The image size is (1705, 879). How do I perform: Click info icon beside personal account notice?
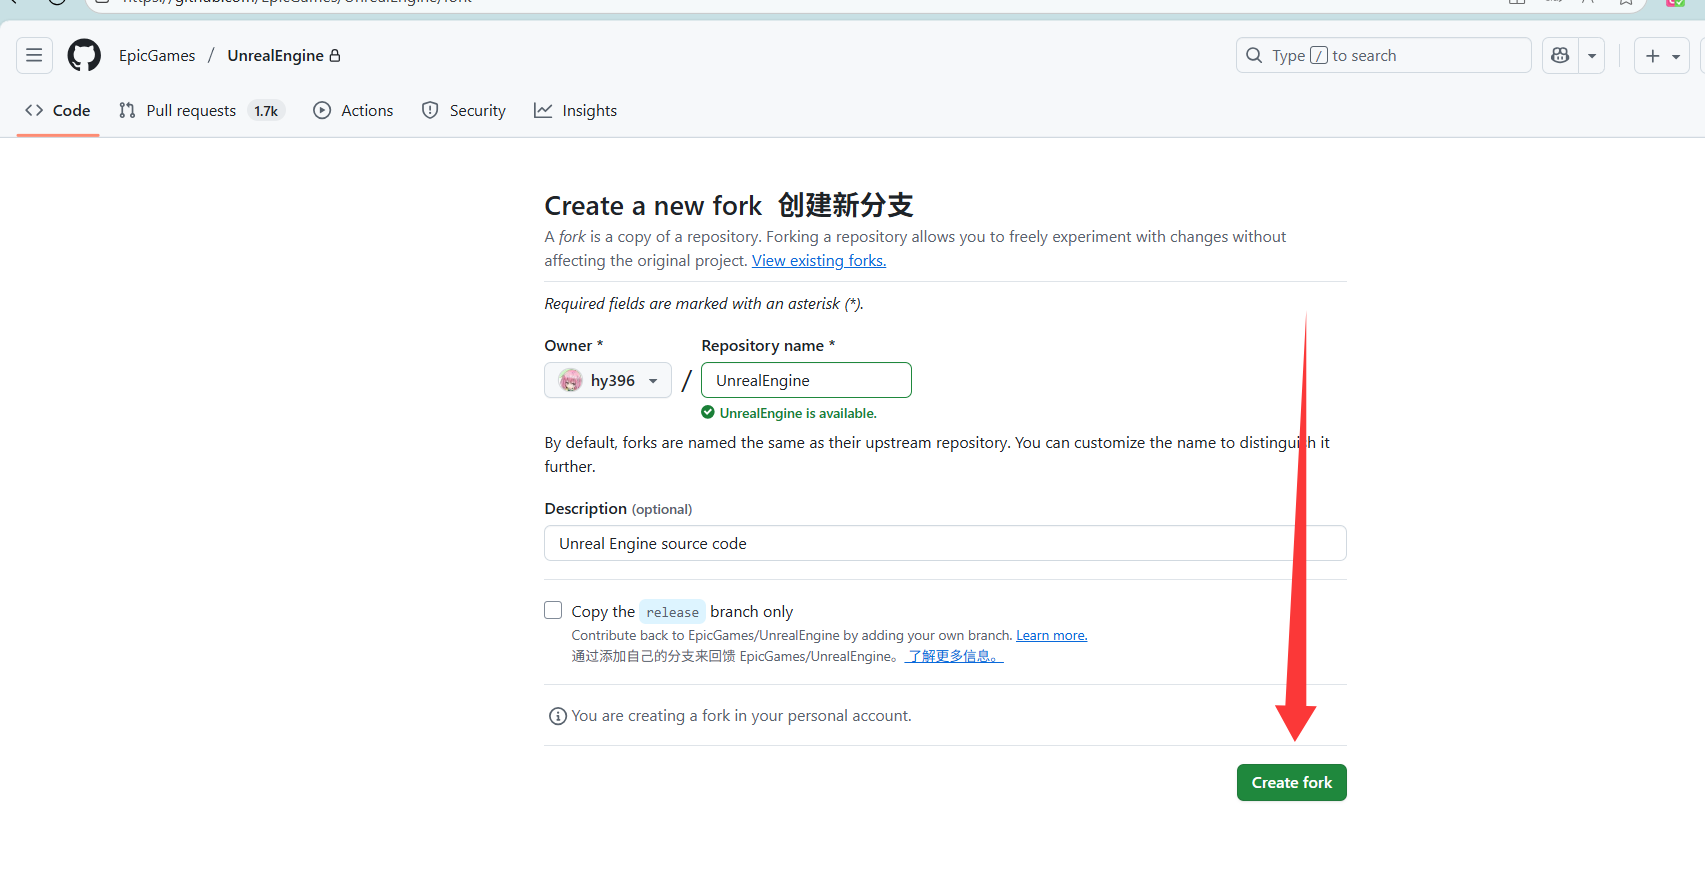coord(558,716)
